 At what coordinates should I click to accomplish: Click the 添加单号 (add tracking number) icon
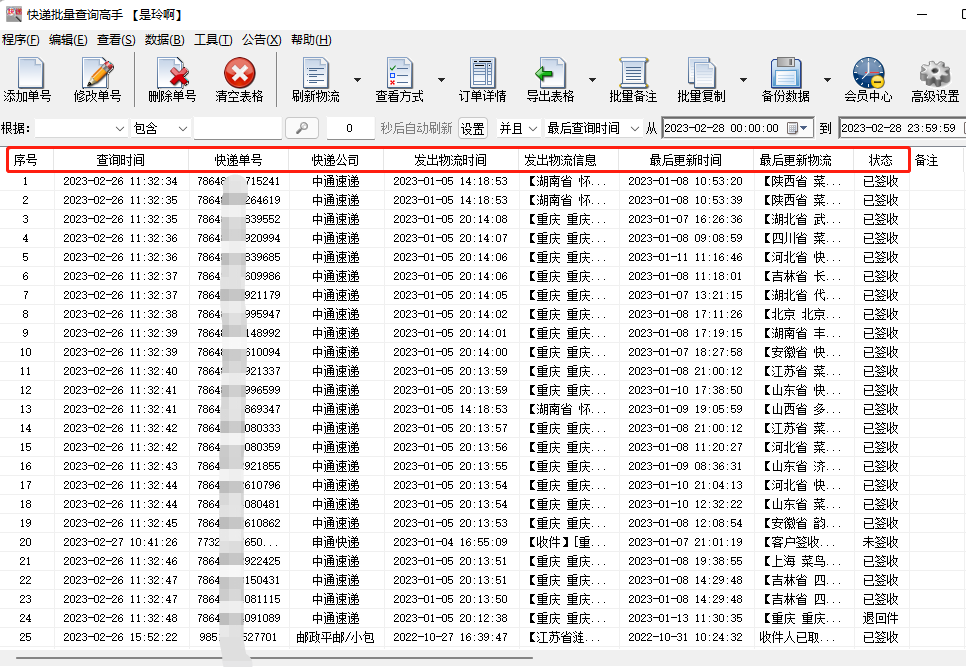27,79
